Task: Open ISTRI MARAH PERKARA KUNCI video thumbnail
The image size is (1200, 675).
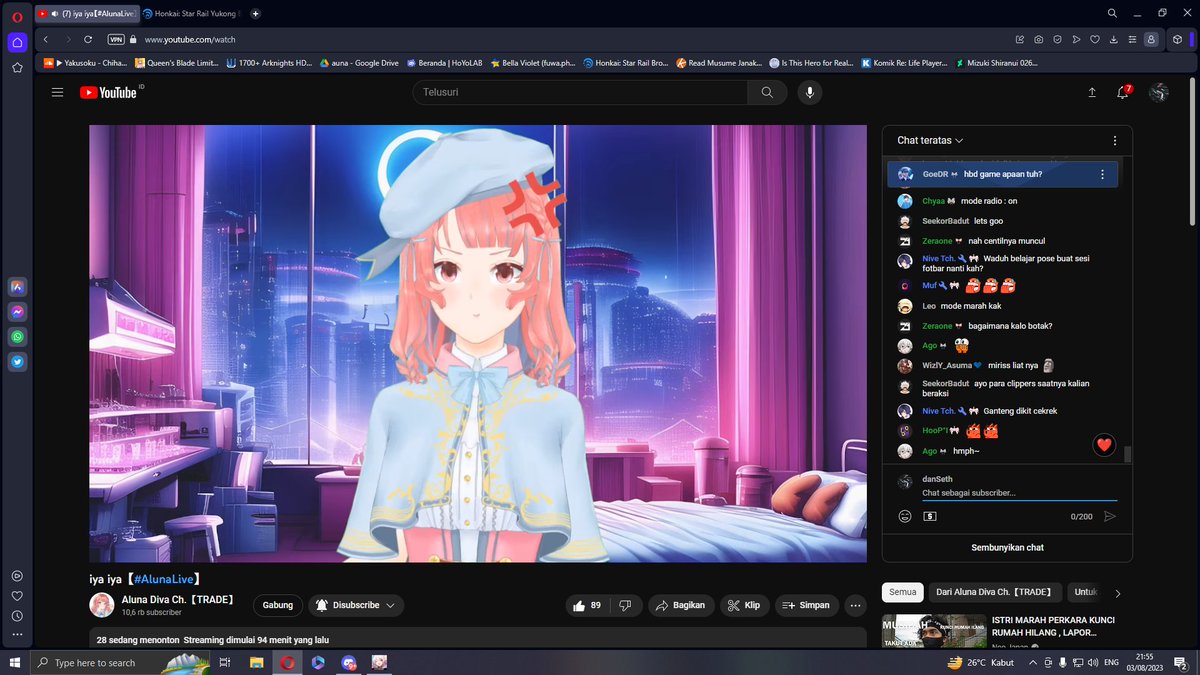Action: (932, 629)
